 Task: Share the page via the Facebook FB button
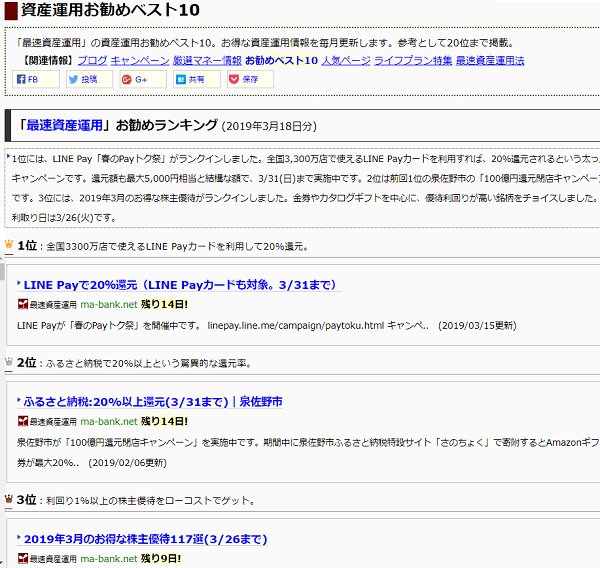[x=36, y=79]
